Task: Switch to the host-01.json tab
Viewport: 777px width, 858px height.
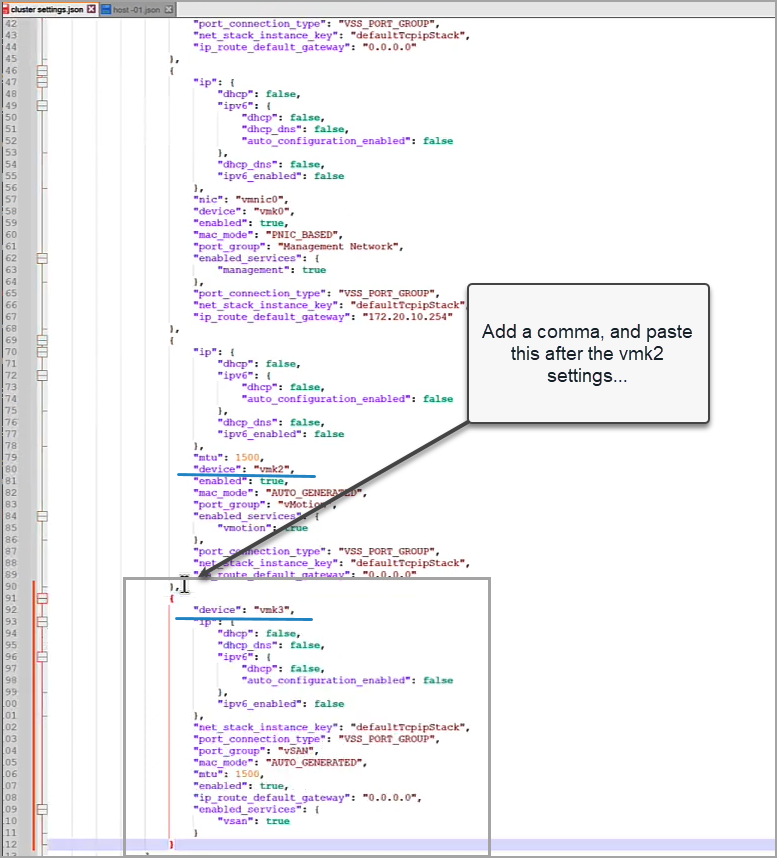Action: coord(138,9)
